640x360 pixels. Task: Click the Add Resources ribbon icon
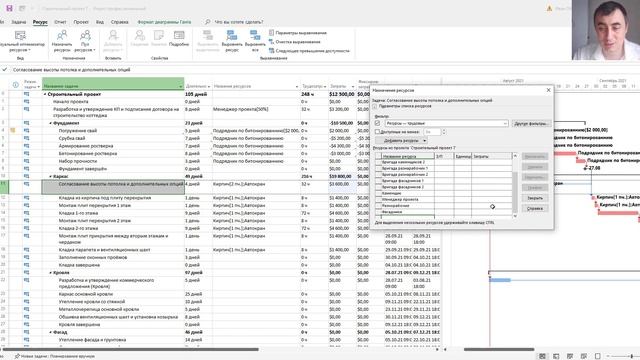click(113, 36)
